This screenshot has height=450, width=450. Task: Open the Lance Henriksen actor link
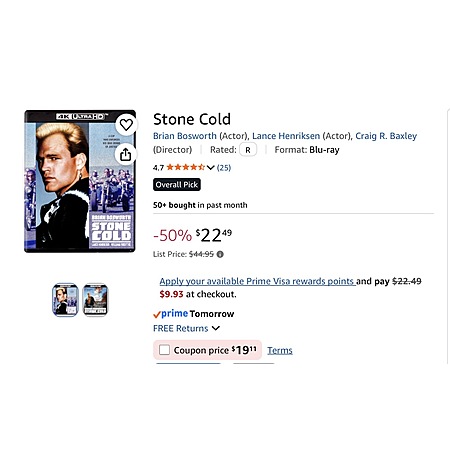(x=286, y=136)
